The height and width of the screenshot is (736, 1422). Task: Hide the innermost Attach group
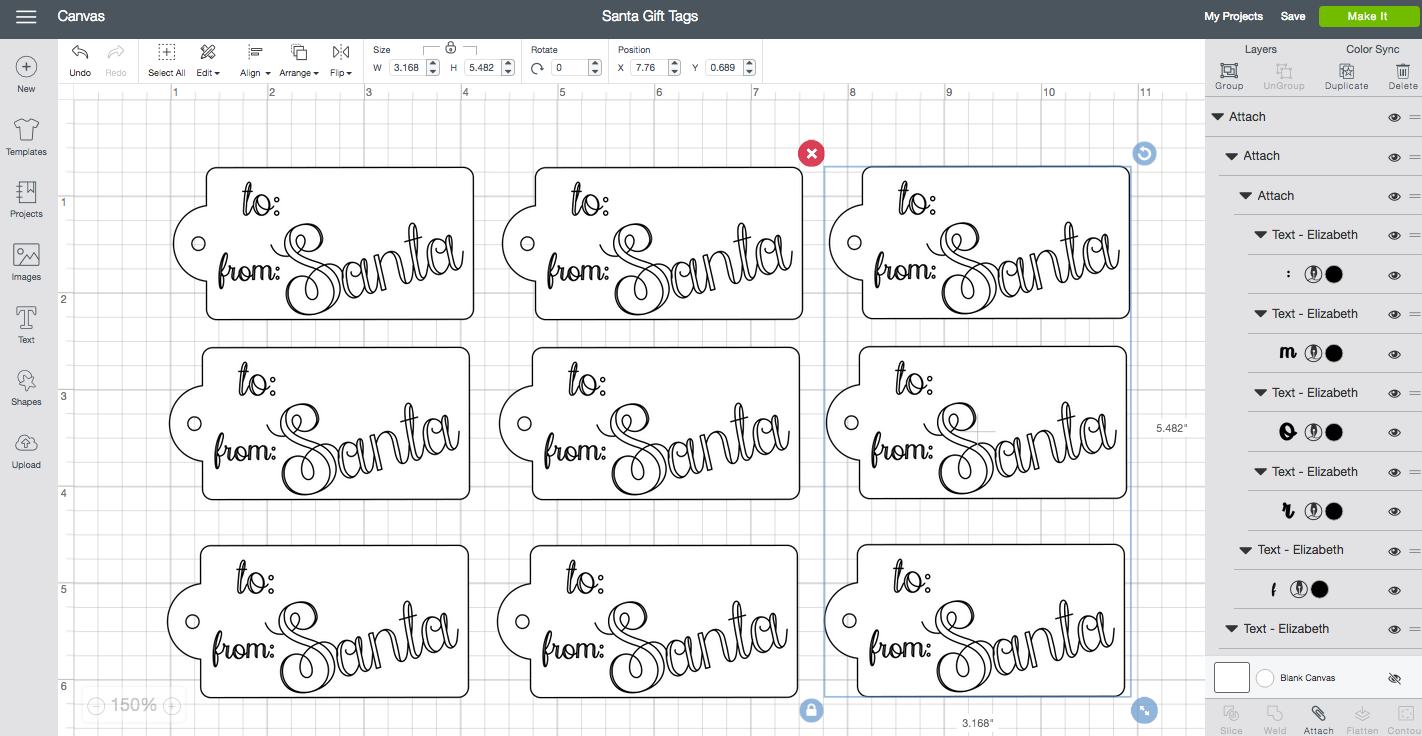pos(1394,196)
